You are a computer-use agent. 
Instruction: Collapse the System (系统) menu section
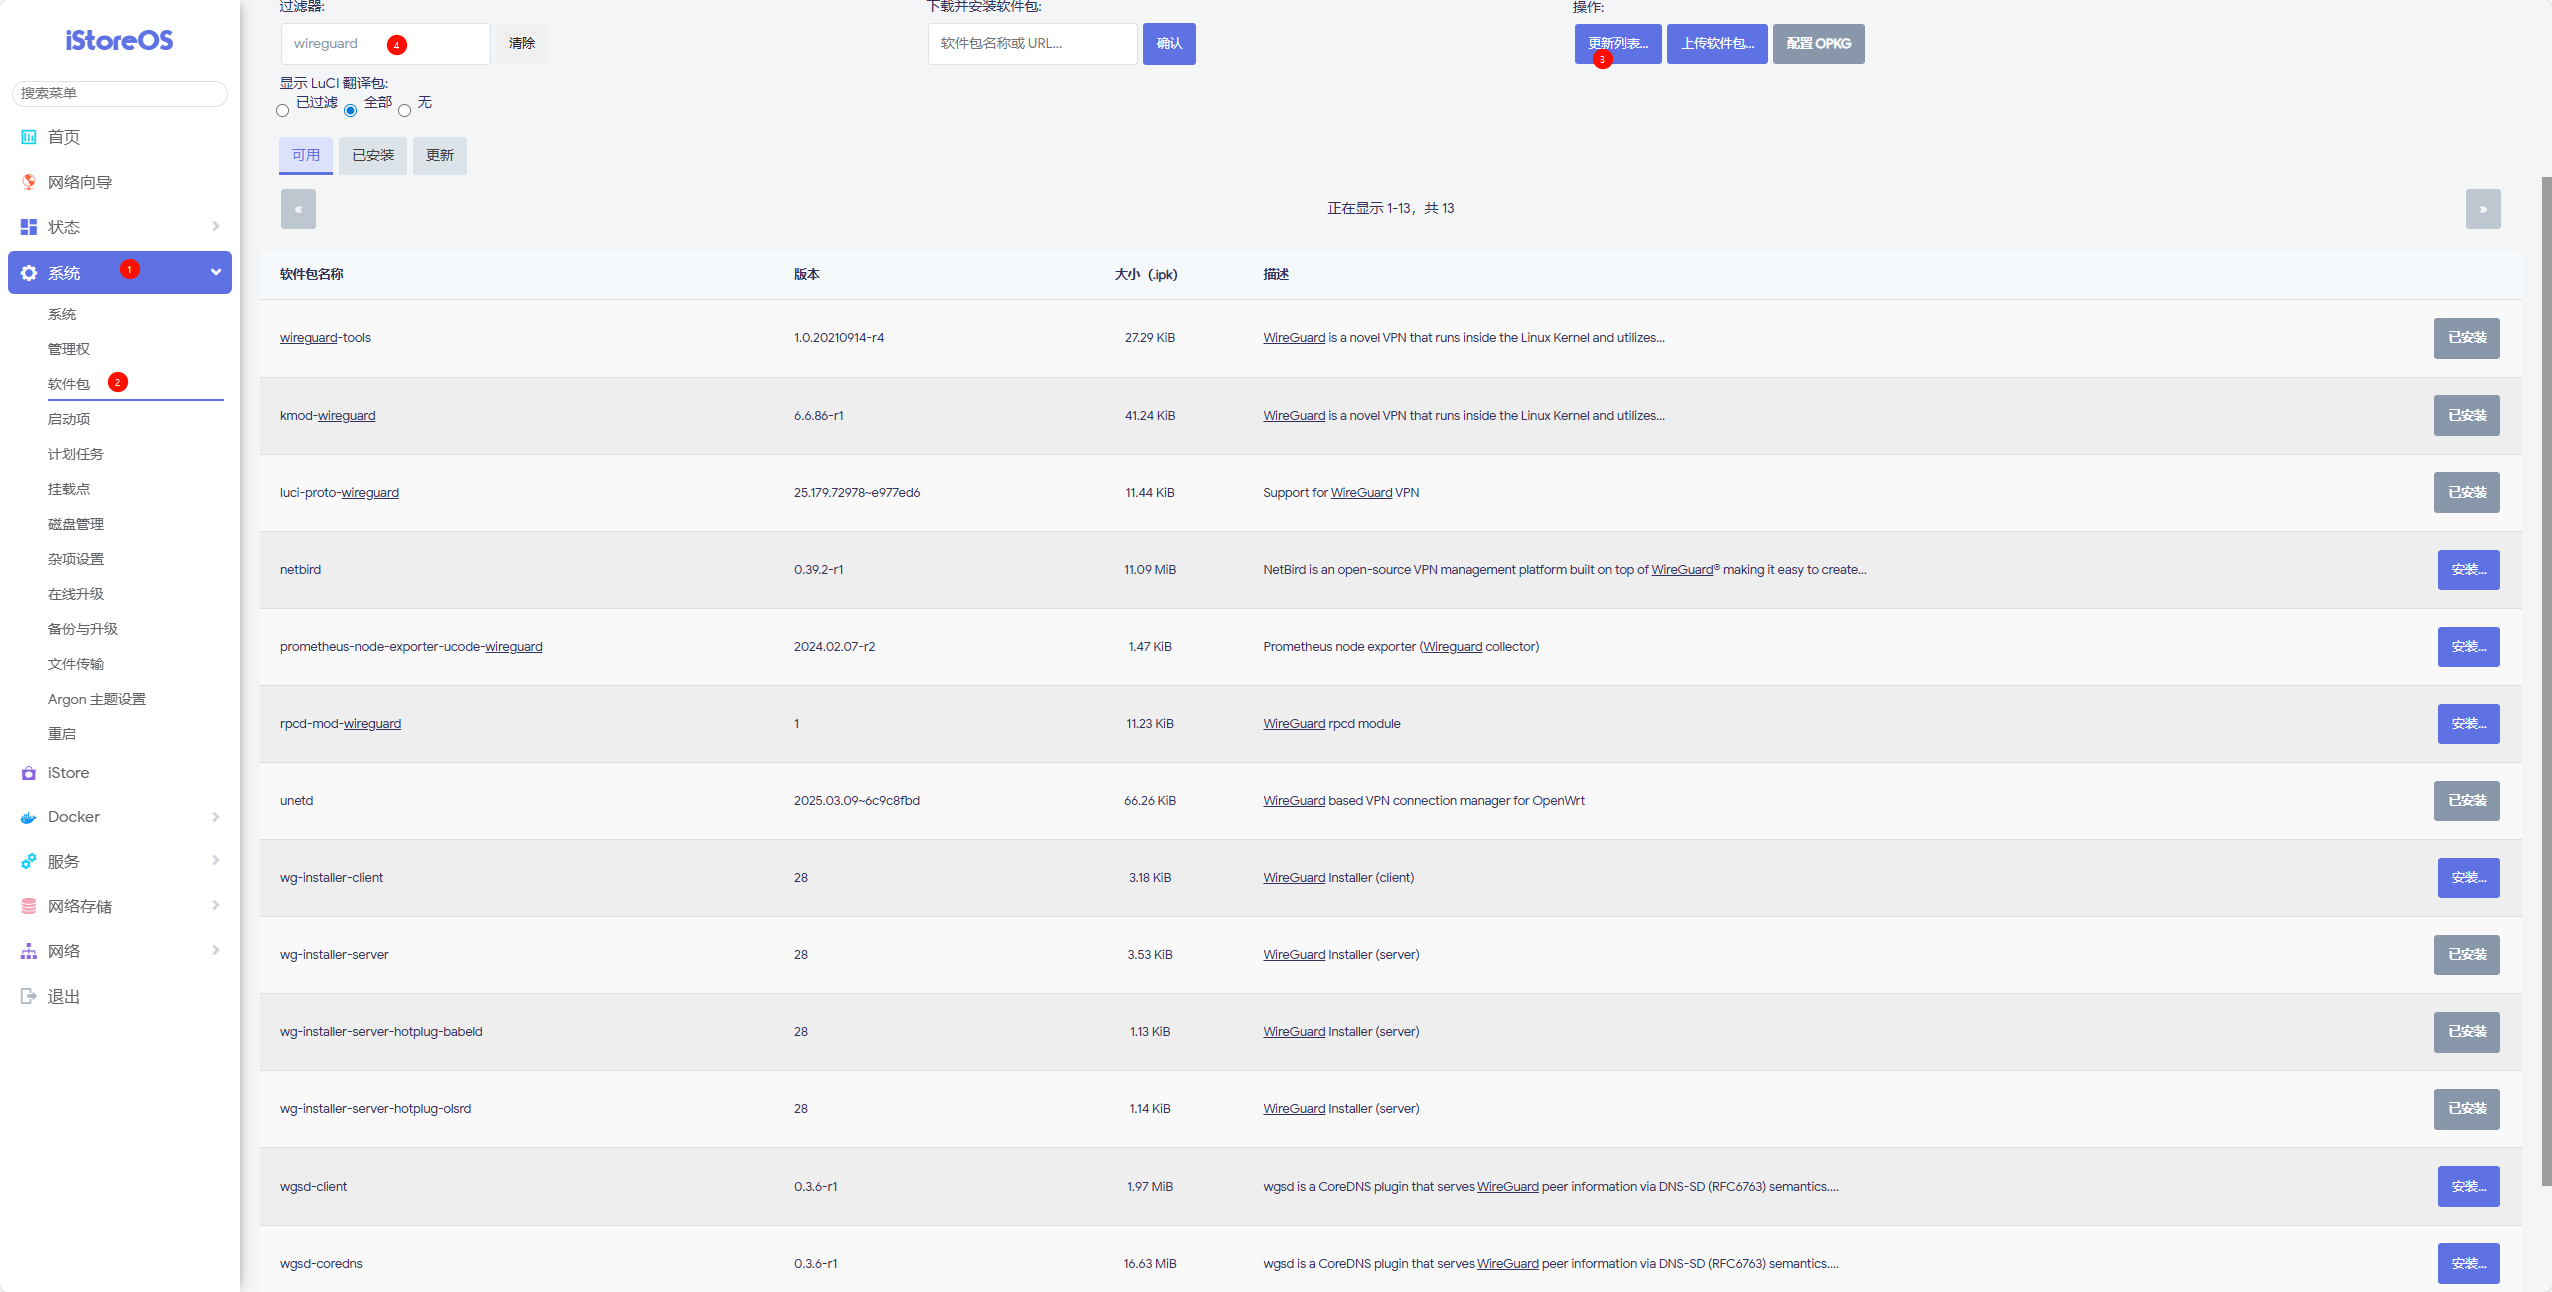point(215,272)
